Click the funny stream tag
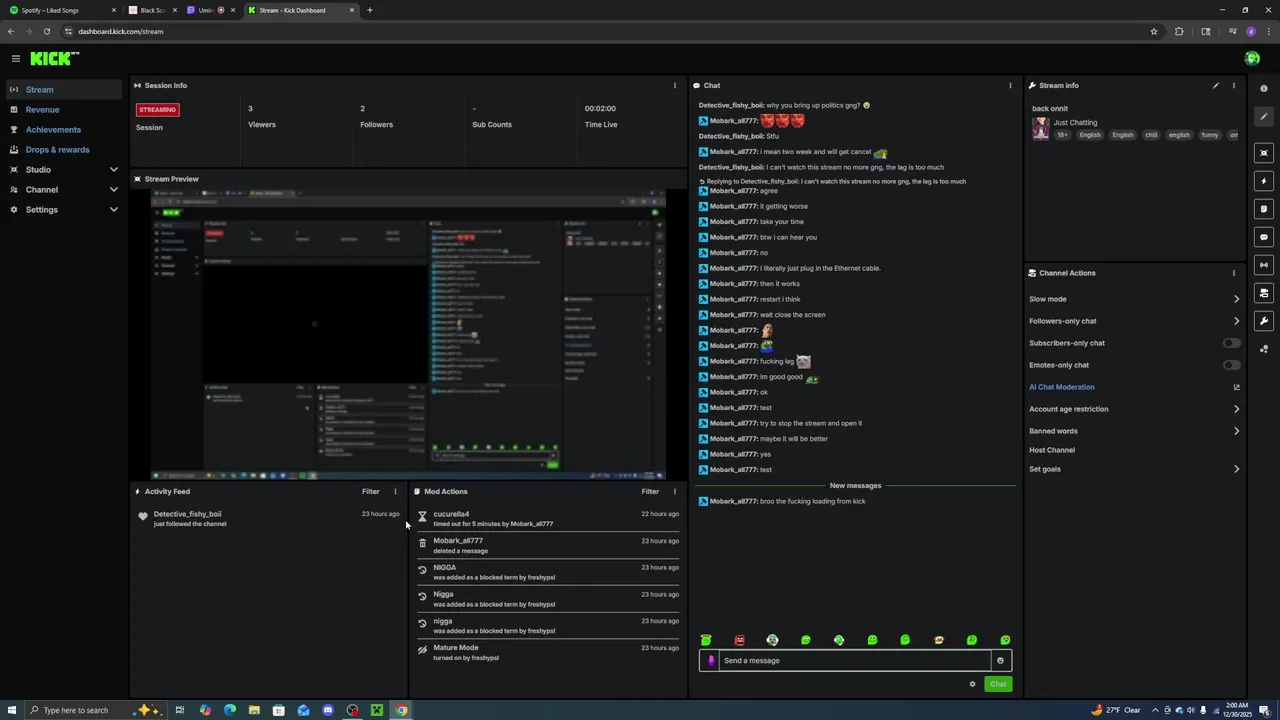1280x720 pixels. click(1210, 135)
